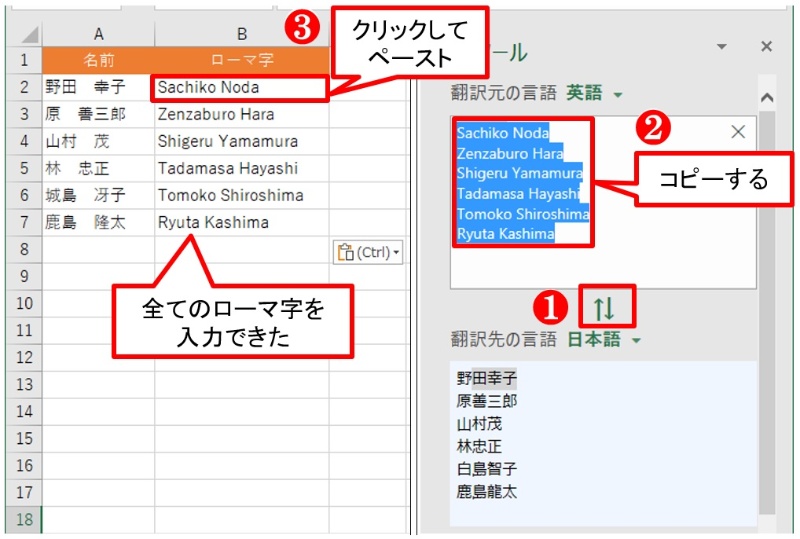Select column B header
The image size is (800, 539).
coord(242,34)
